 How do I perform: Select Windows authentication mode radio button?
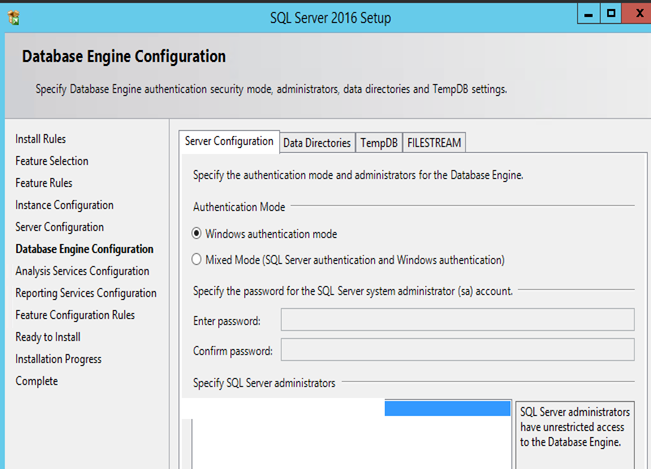coord(197,234)
